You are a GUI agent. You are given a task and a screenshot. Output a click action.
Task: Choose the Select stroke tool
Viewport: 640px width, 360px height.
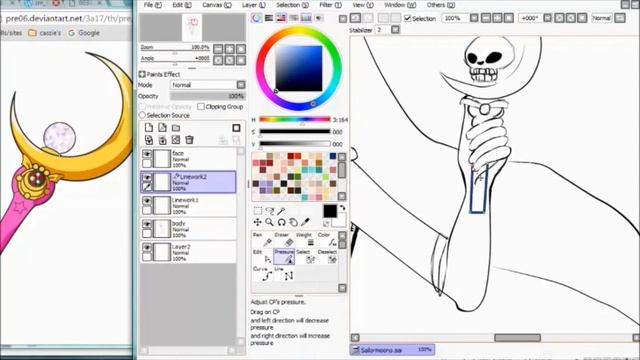pos(305,257)
